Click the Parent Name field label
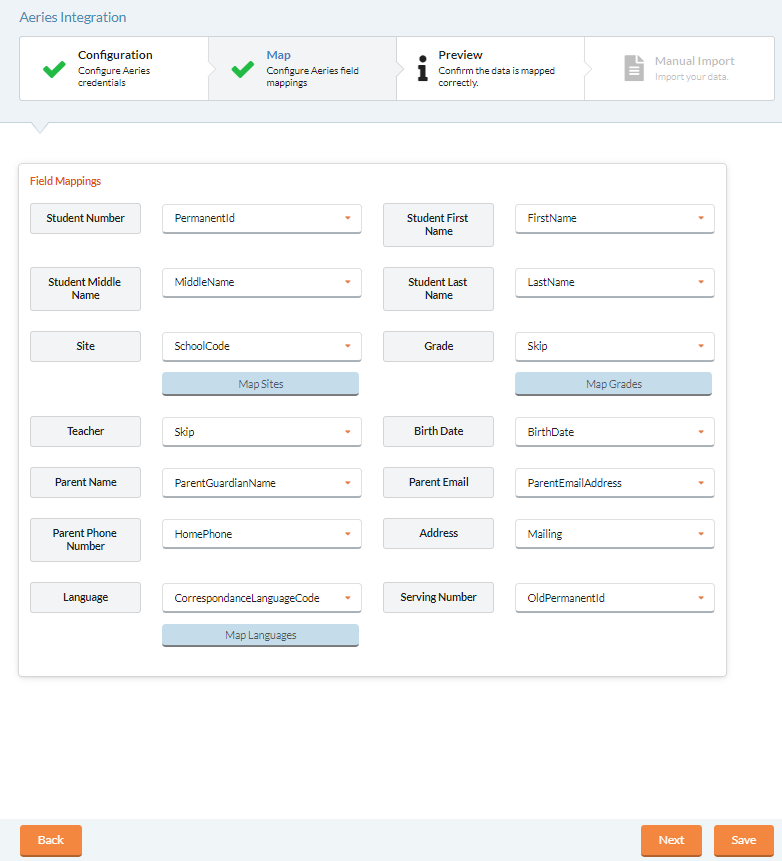Screen dimensions: 782x861 coord(85,483)
